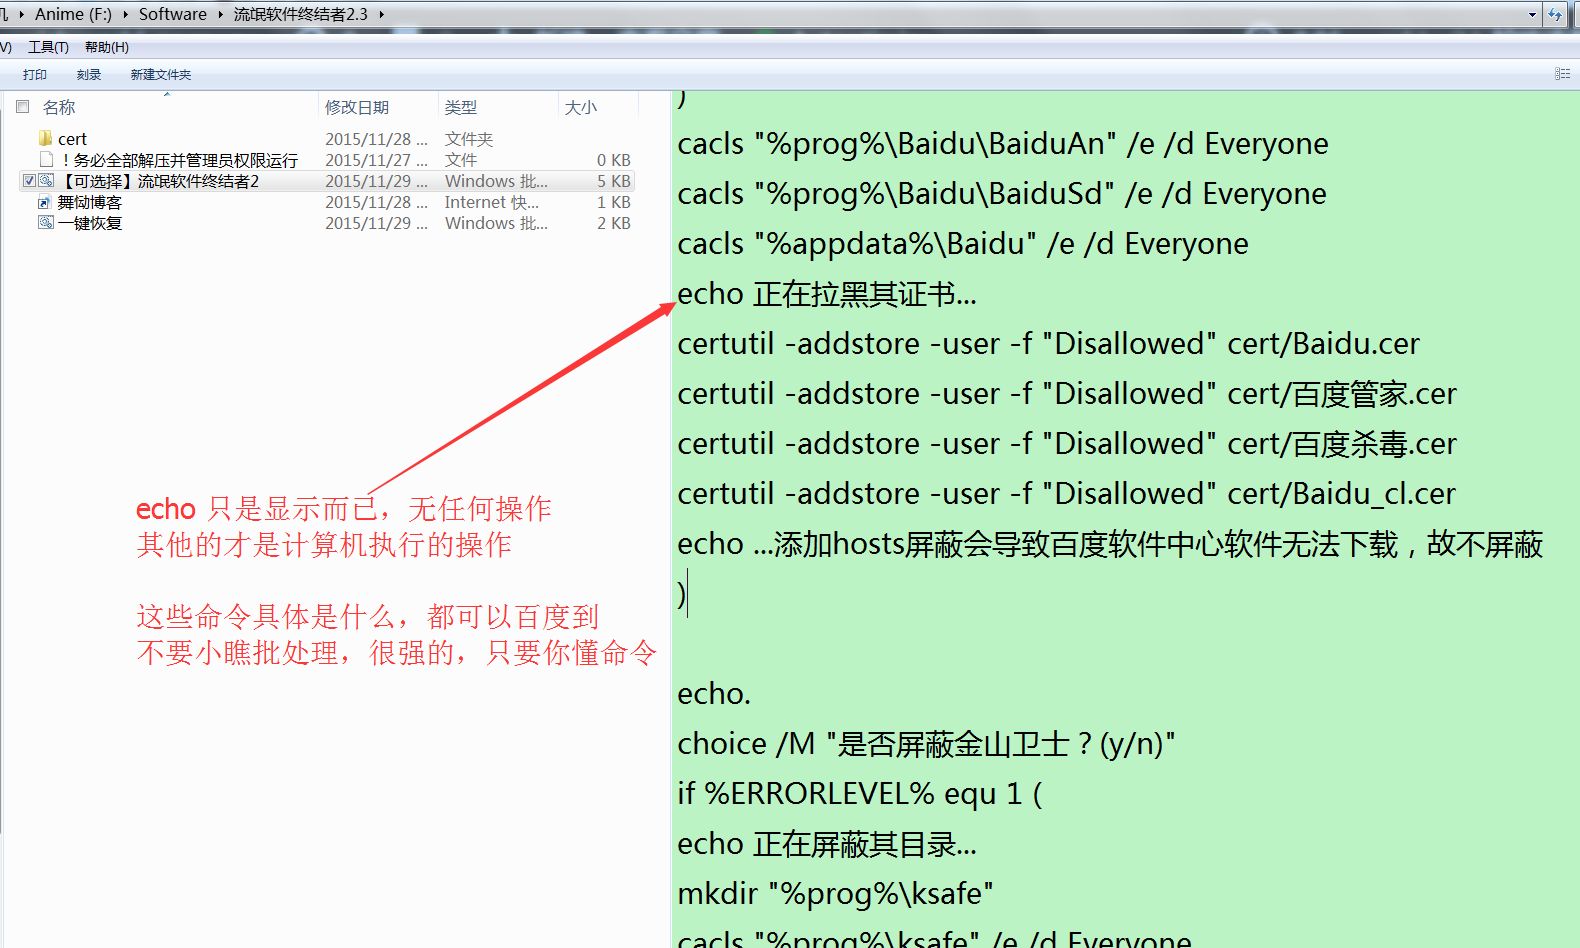Click the blank file icon for ！务必全部解压并管理员权限运行
This screenshot has width=1580, height=948.
pyautogui.click(x=45, y=159)
